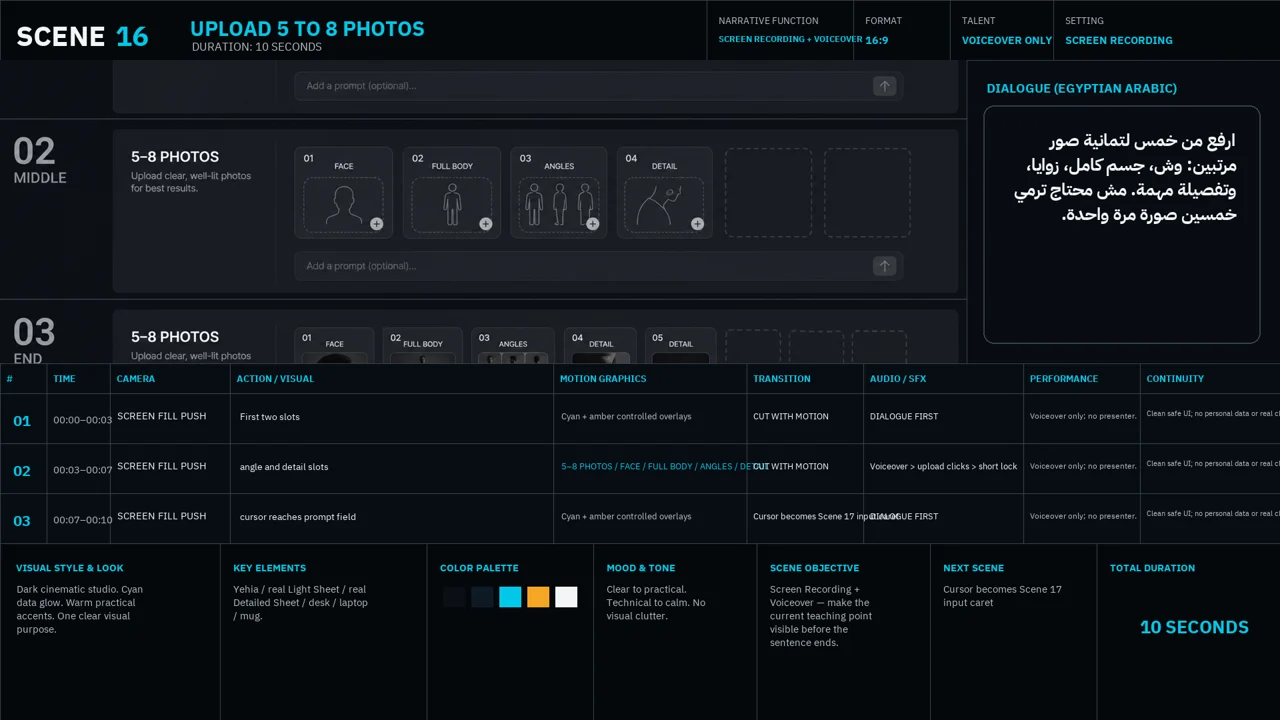Select the profile outline in the 04 DETAIL slot
This screenshot has width=1280, height=720.
[660, 205]
